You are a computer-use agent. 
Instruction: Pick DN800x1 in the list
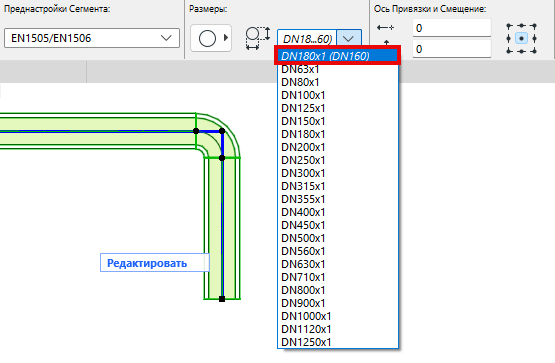[x=338, y=290]
